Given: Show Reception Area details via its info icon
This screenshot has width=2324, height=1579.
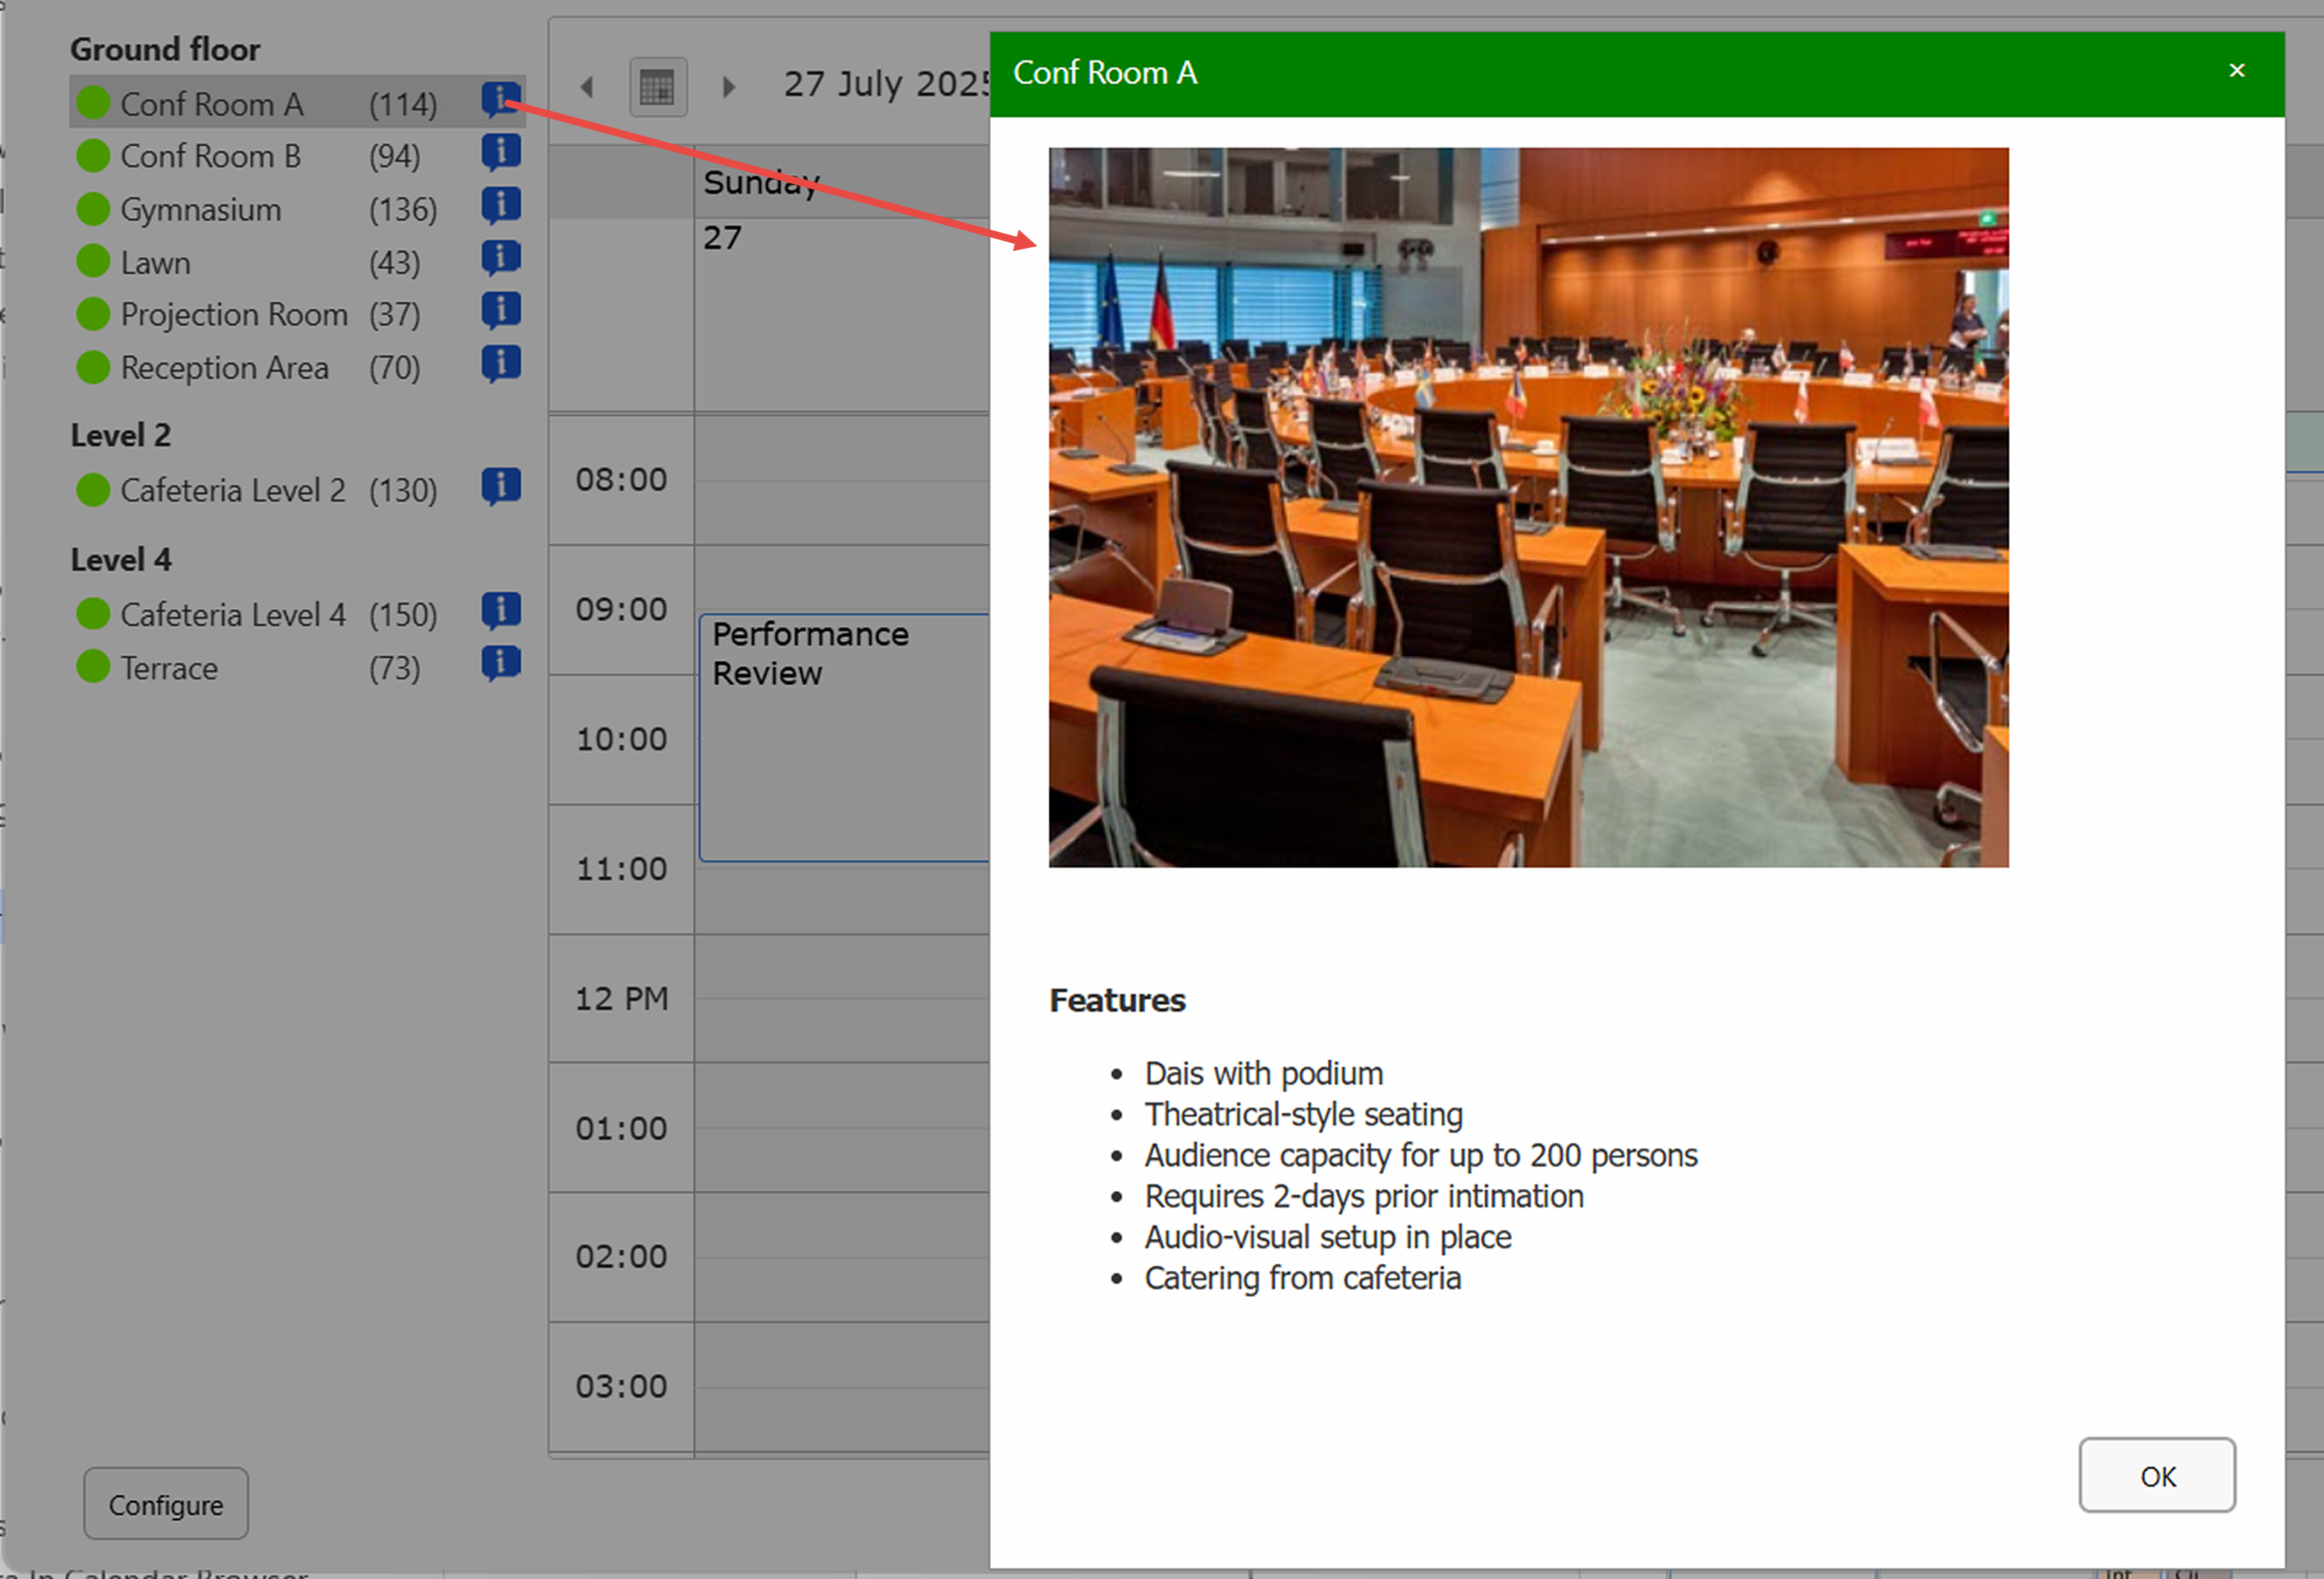Looking at the screenshot, I should click(501, 362).
